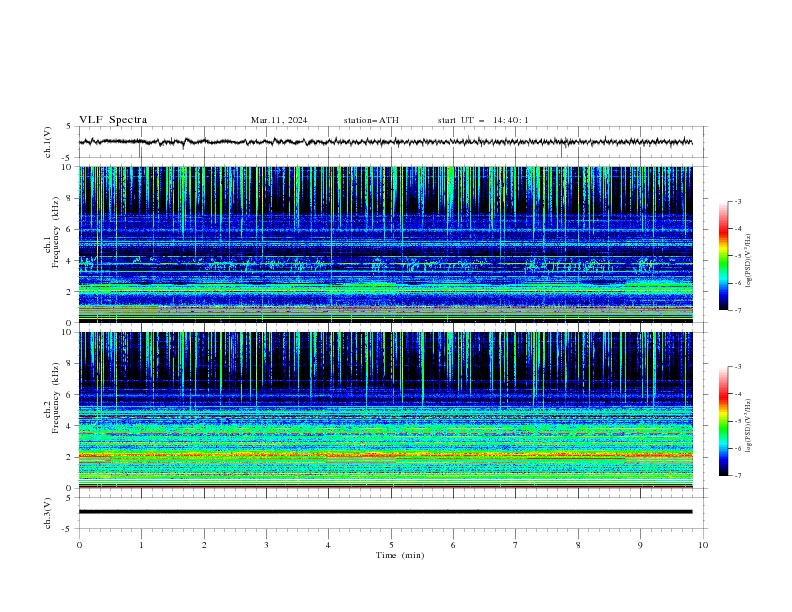This screenshot has width=792, height=612.
Task: Click the ch.3 voltage flat trace
Action: tap(385, 512)
